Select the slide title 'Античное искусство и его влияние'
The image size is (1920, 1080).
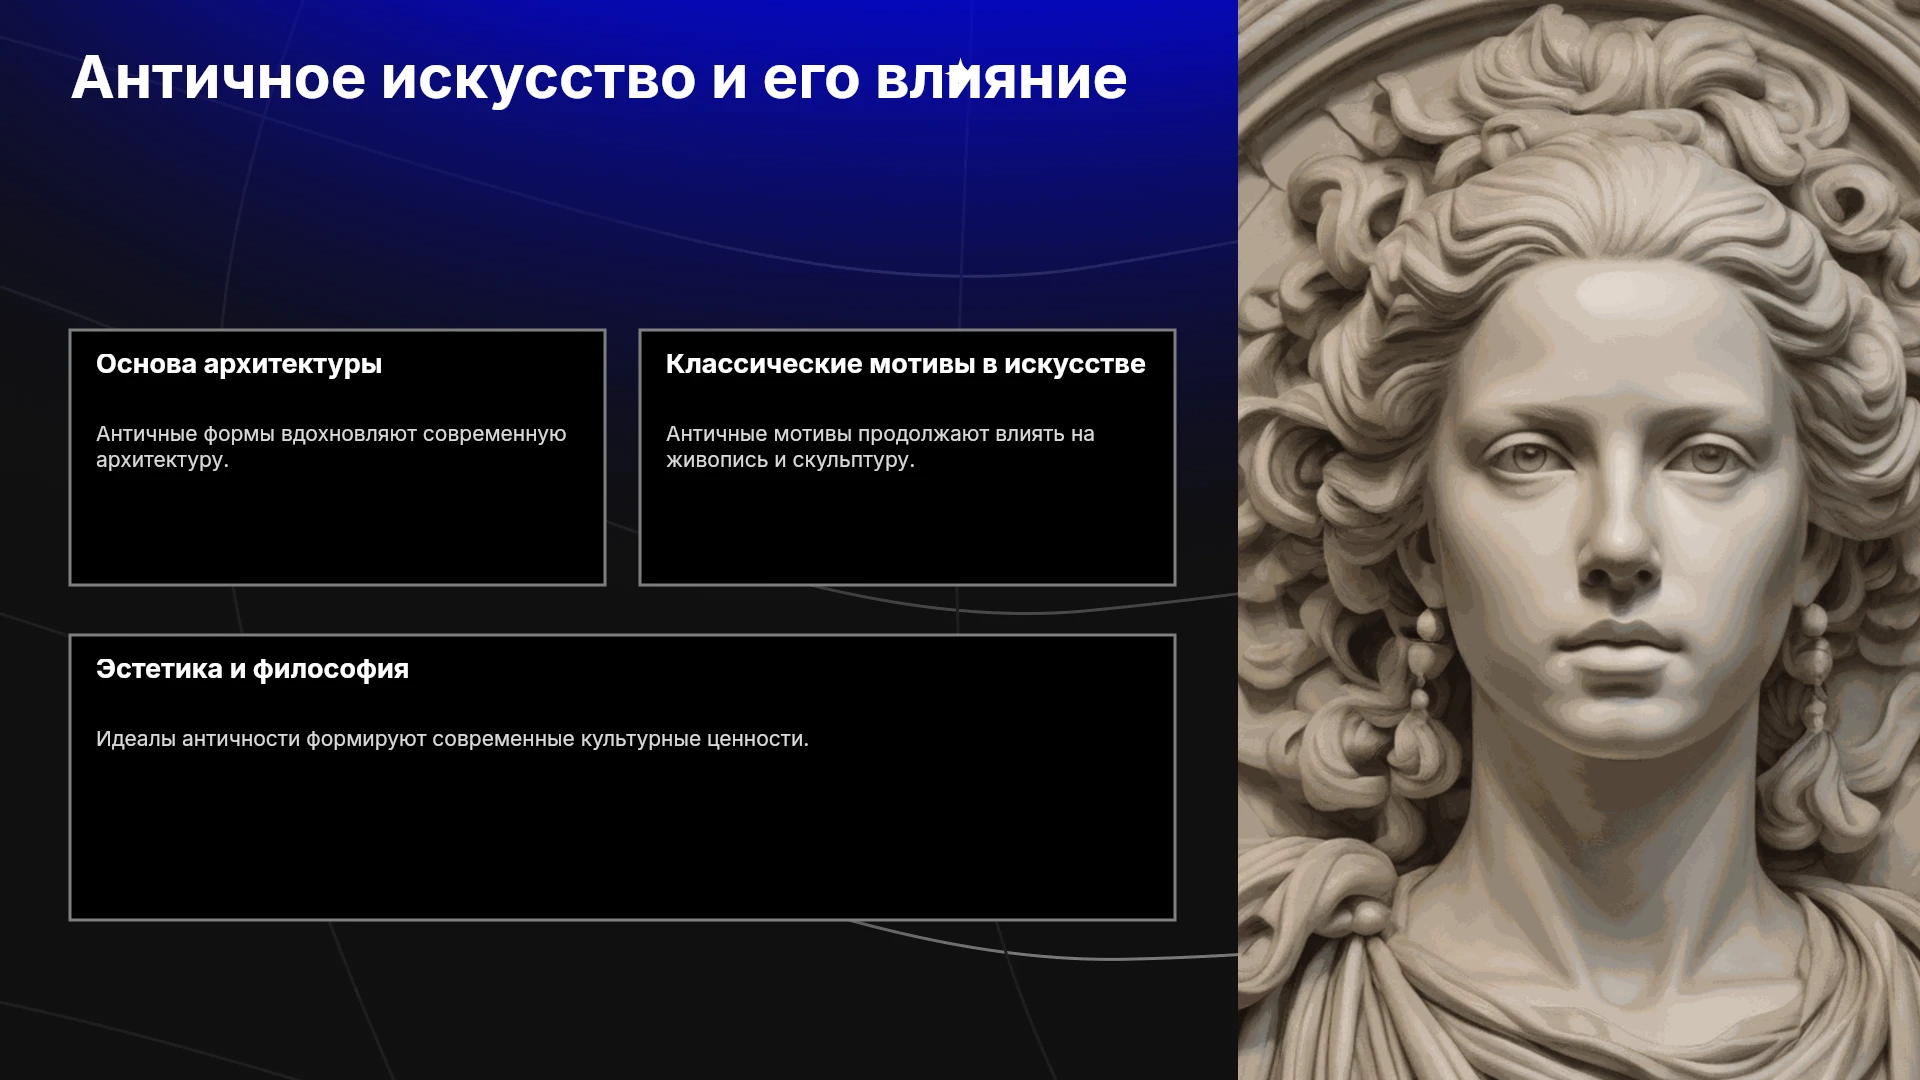click(599, 77)
